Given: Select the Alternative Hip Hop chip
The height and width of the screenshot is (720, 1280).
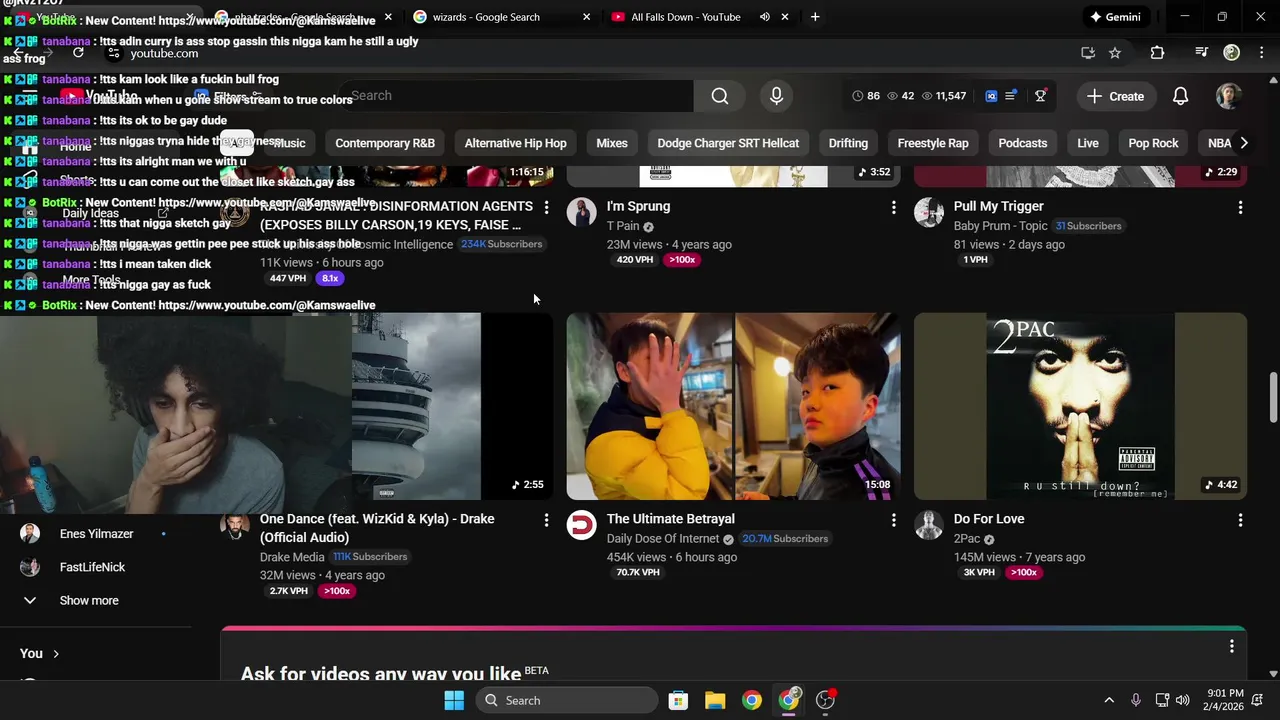Looking at the screenshot, I should (x=515, y=143).
